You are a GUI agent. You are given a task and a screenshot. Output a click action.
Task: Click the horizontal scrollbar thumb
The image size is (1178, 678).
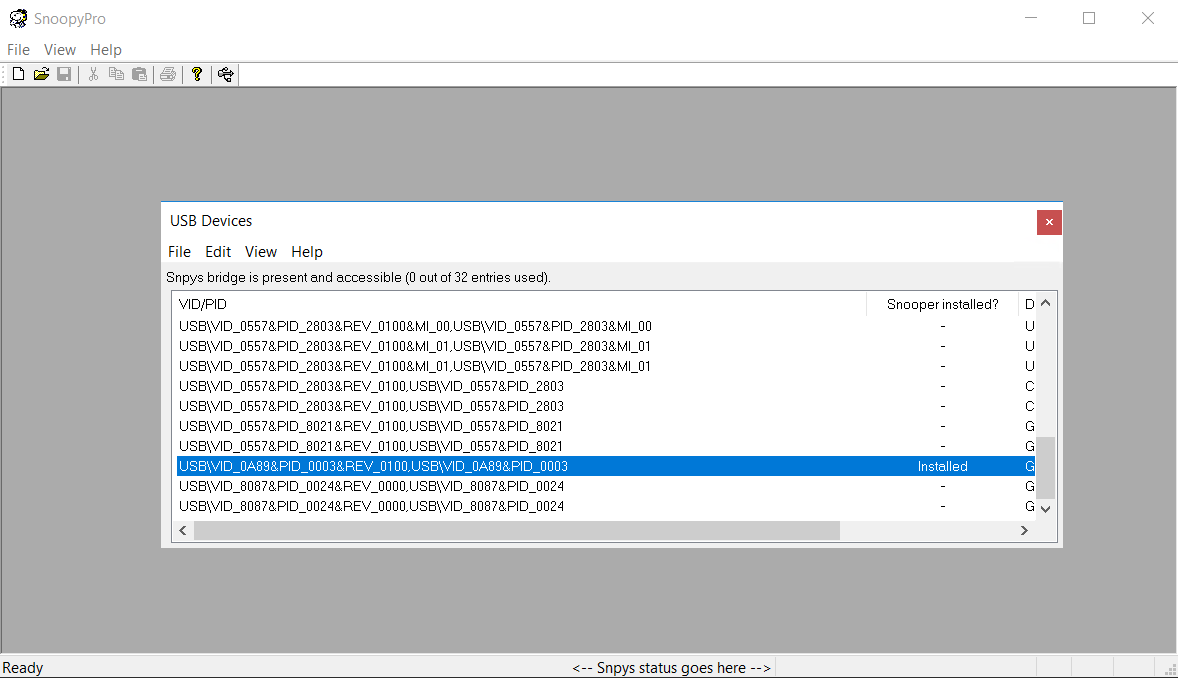pos(517,531)
